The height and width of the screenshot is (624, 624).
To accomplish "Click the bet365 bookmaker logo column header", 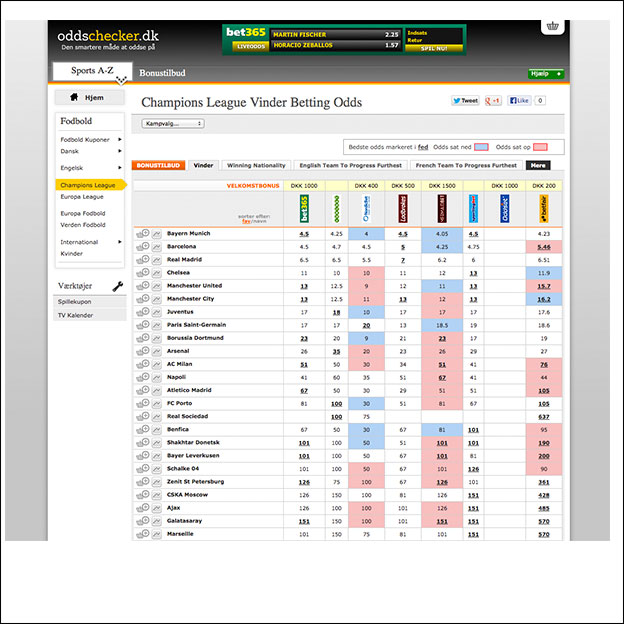I will tap(304, 209).
